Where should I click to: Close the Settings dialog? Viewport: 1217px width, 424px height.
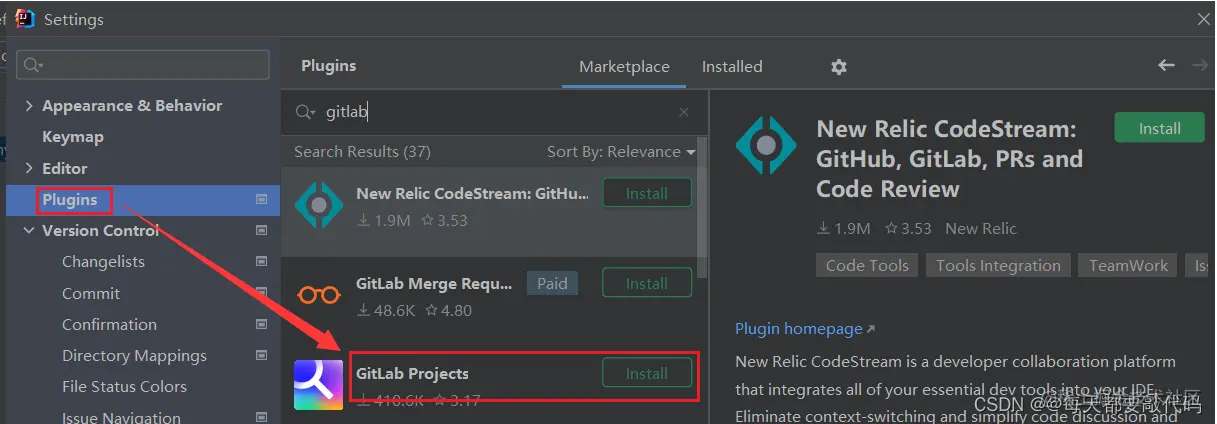(x=1204, y=19)
